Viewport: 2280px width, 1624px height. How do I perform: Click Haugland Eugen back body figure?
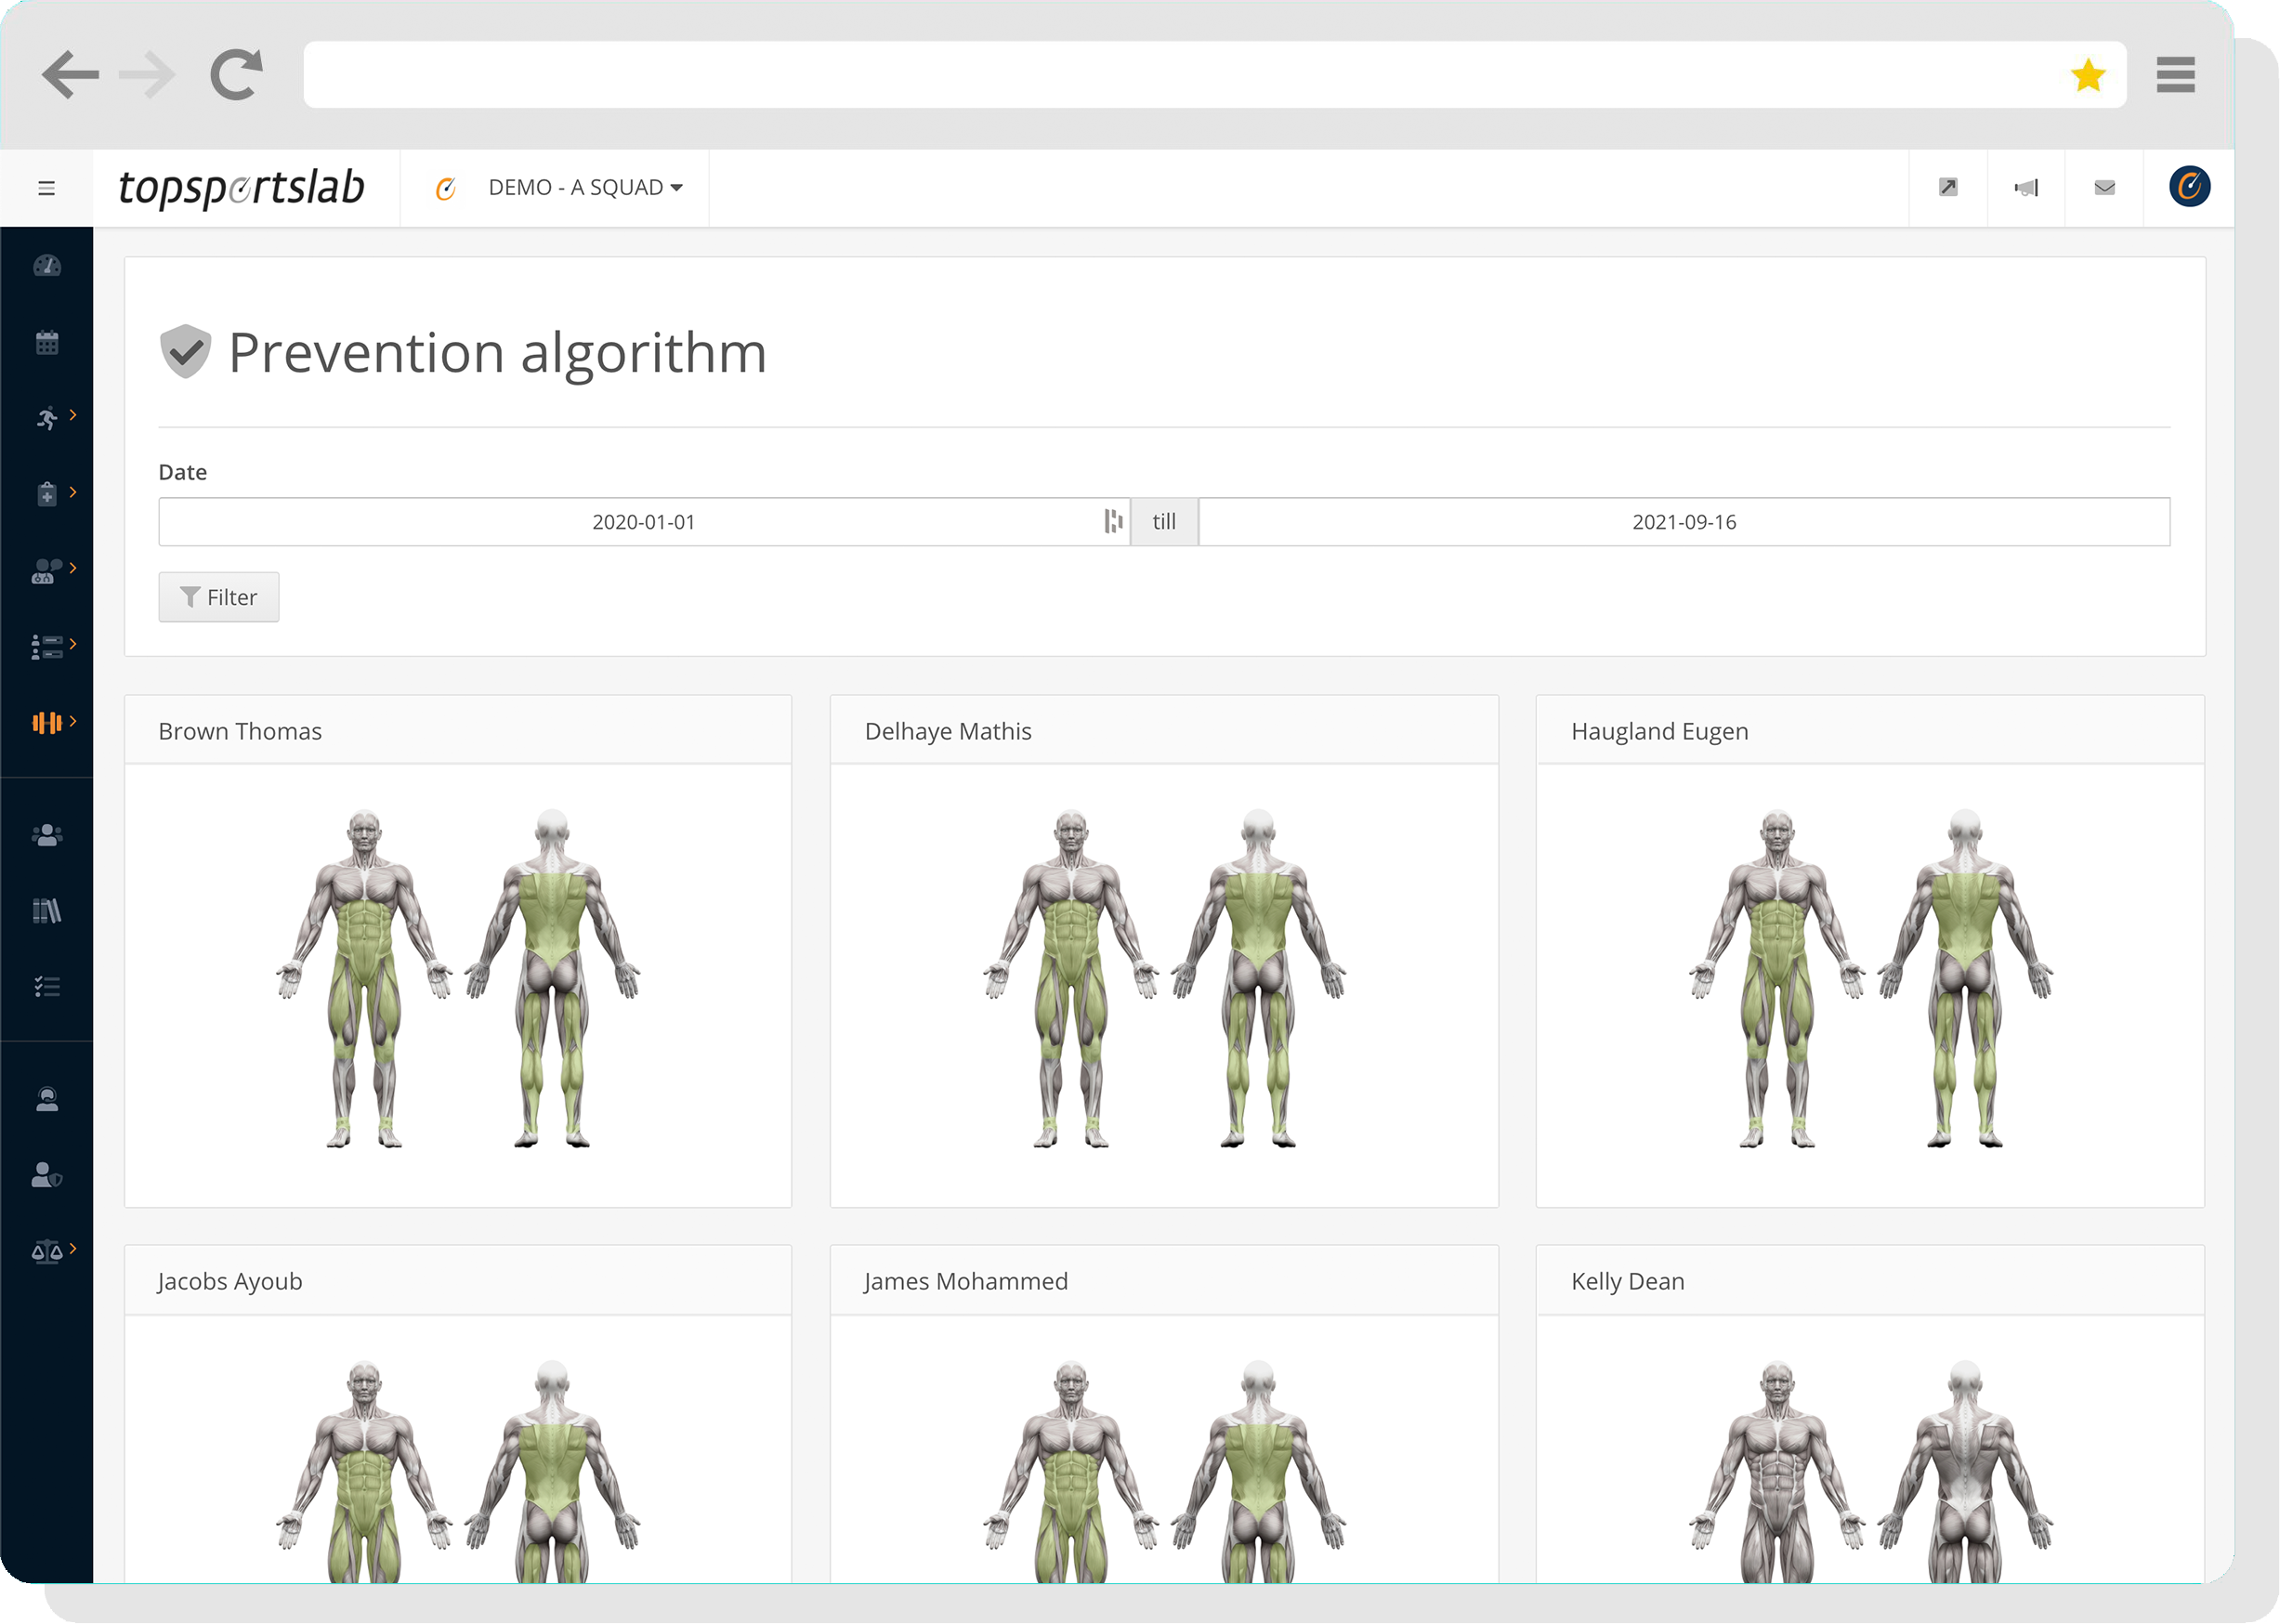coord(1965,979)
